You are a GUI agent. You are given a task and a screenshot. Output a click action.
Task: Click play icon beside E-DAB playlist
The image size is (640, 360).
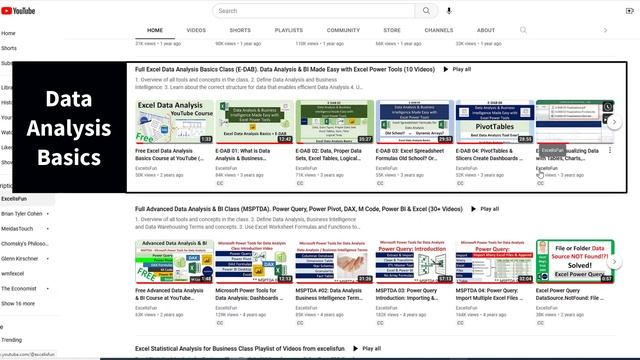pos(446,69)
